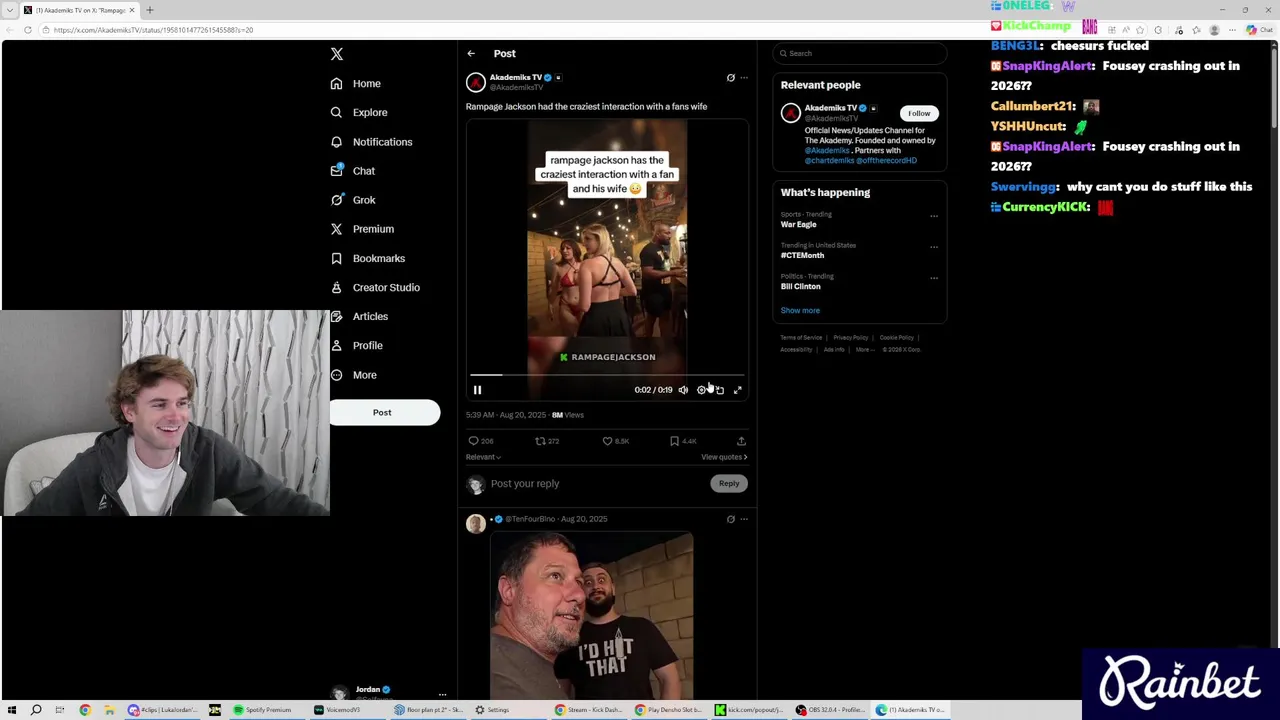Open Settings window from taskbar
This screenshot has width=1280, height=720.
point(493,710)
